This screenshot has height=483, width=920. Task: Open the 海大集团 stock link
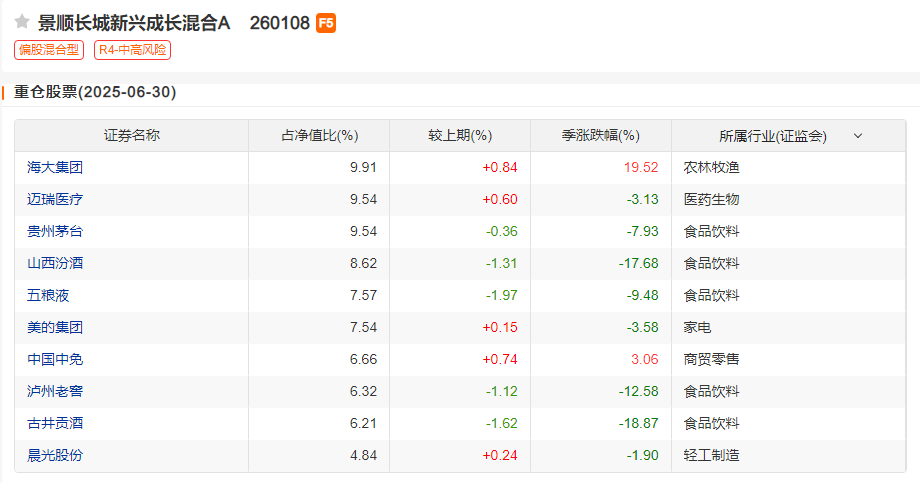(55, 167)
